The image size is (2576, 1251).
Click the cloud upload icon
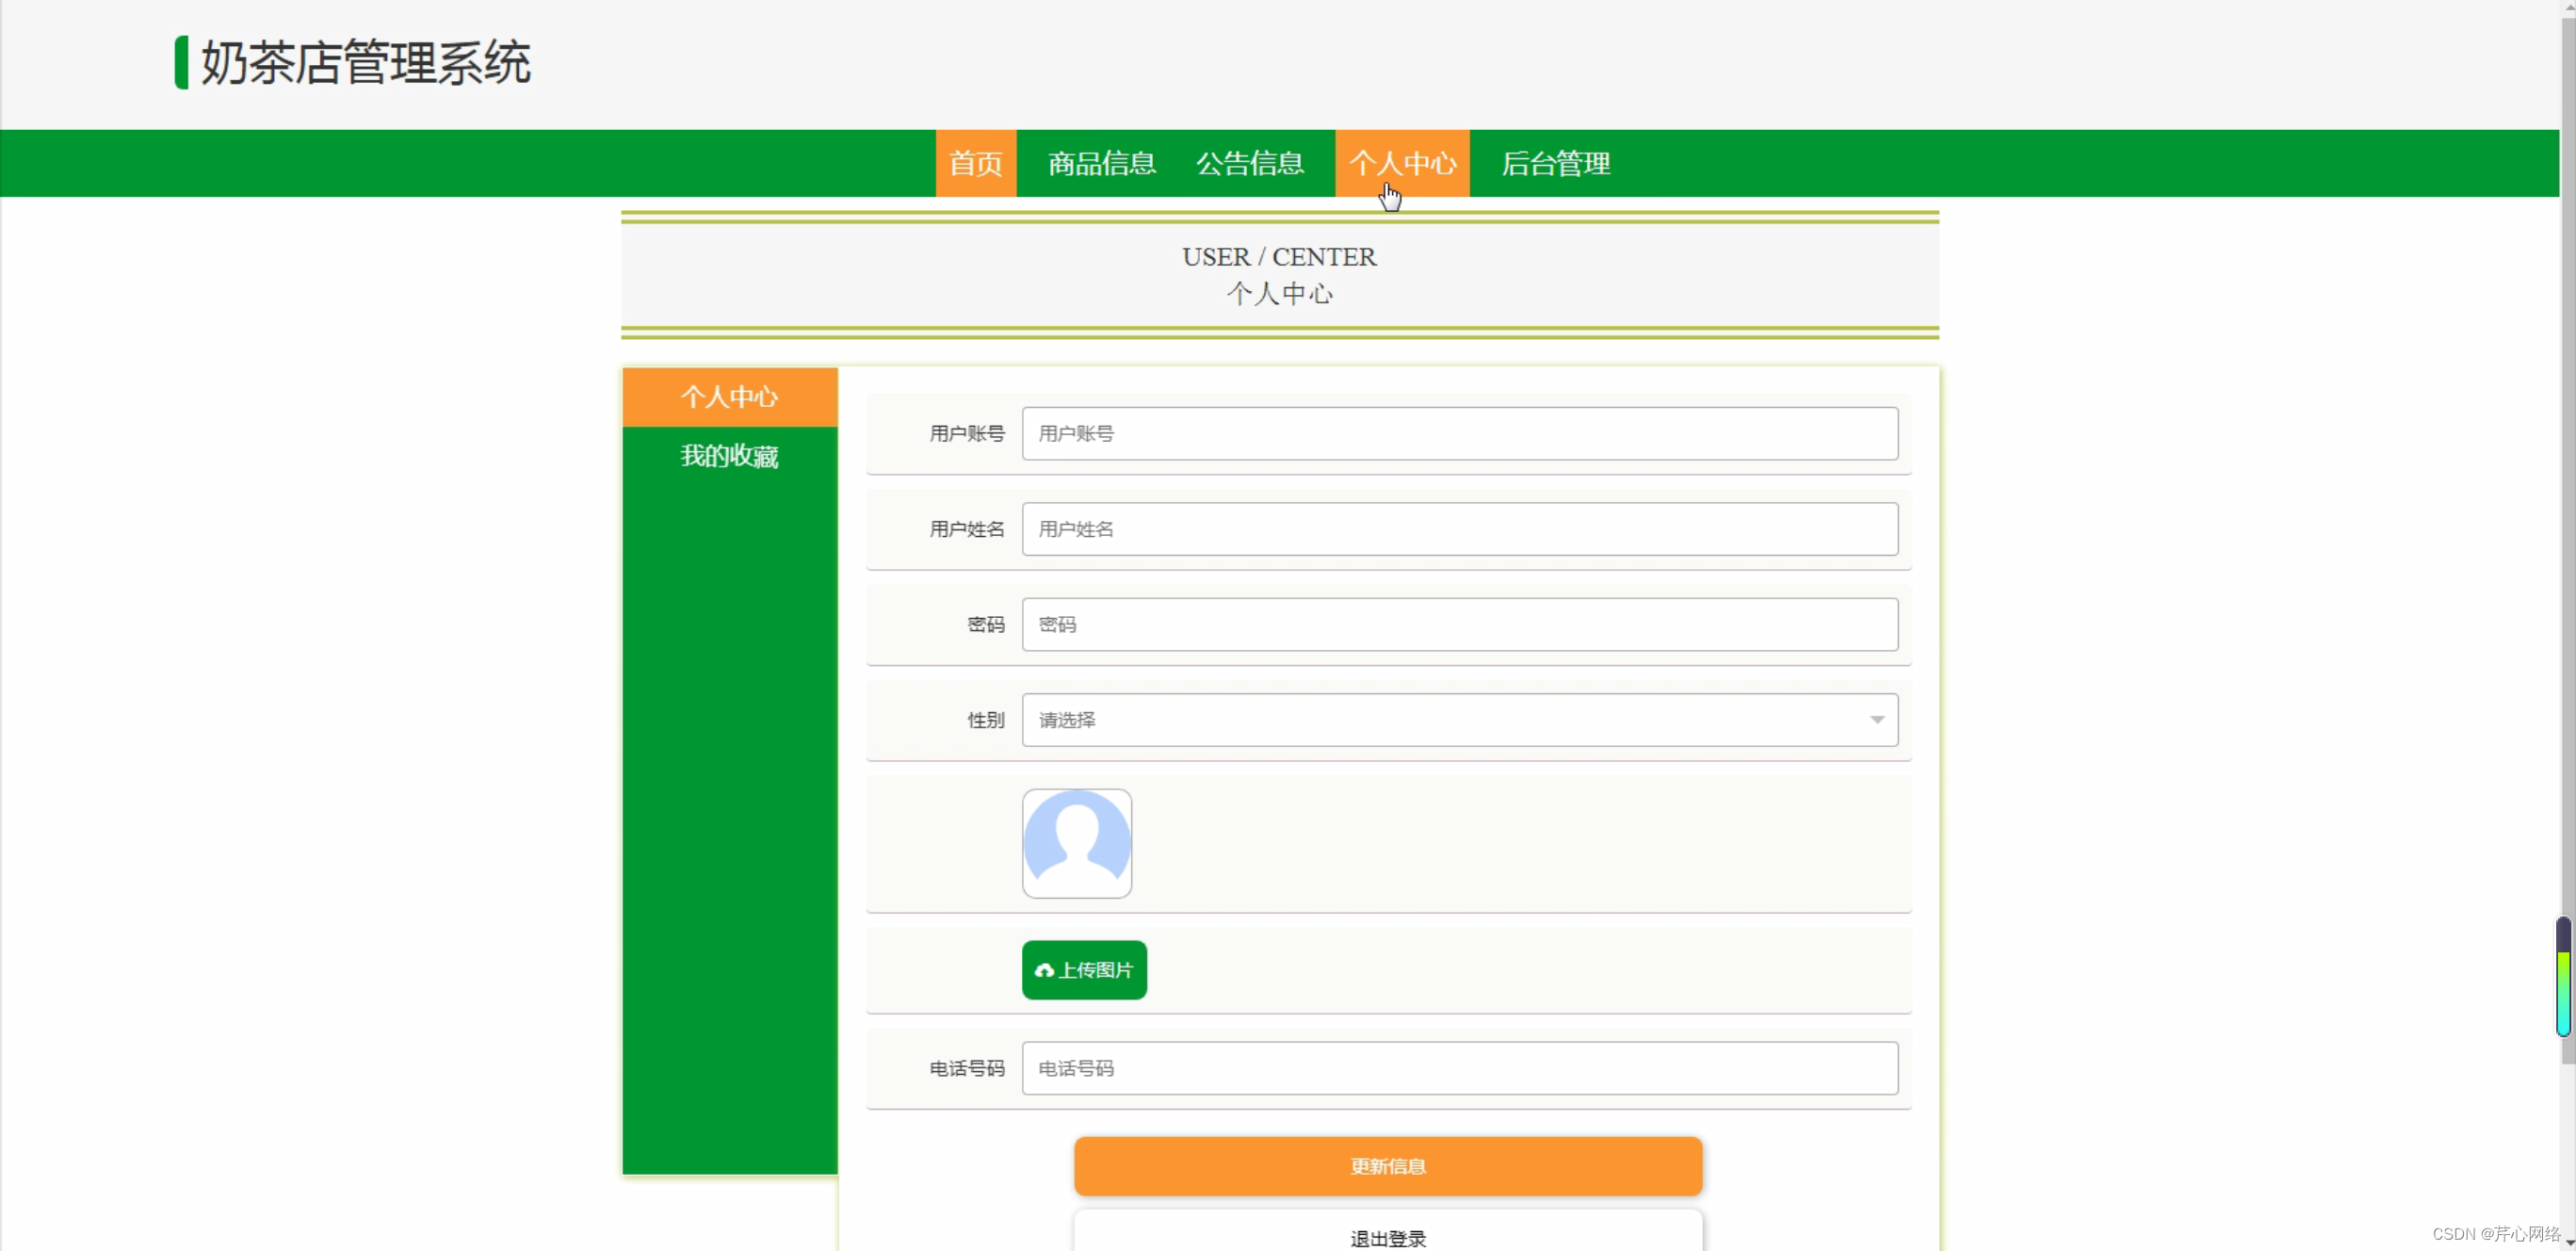(x=1044, y=970)
